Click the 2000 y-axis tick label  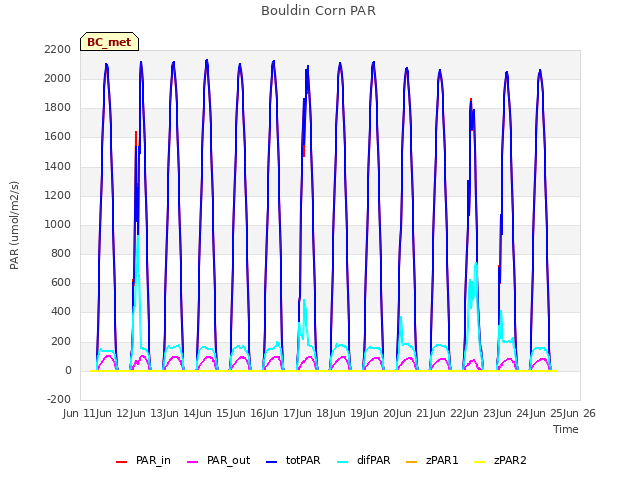point(58,78)
